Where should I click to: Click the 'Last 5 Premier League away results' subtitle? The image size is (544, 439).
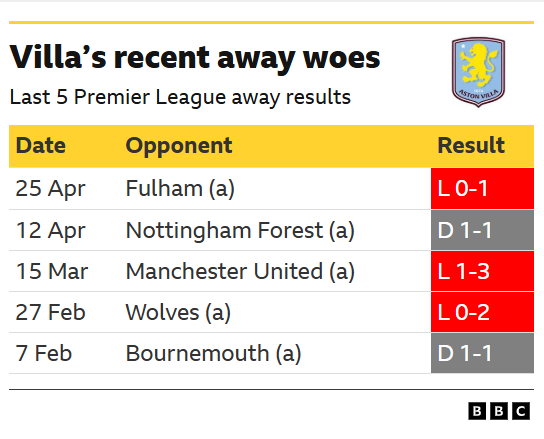(180, 97)
